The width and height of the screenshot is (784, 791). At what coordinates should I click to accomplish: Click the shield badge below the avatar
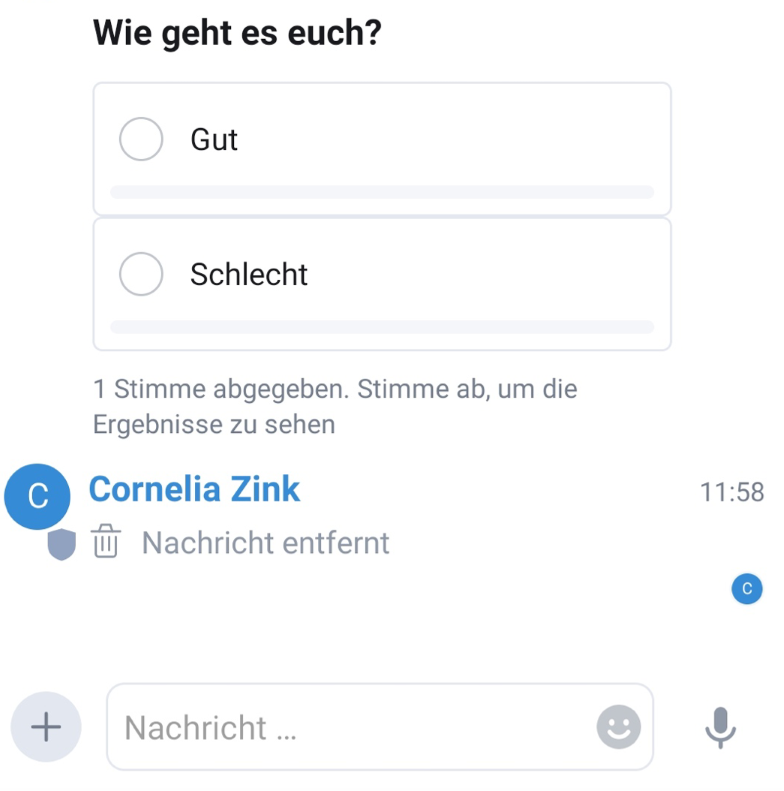click(62, 545)
